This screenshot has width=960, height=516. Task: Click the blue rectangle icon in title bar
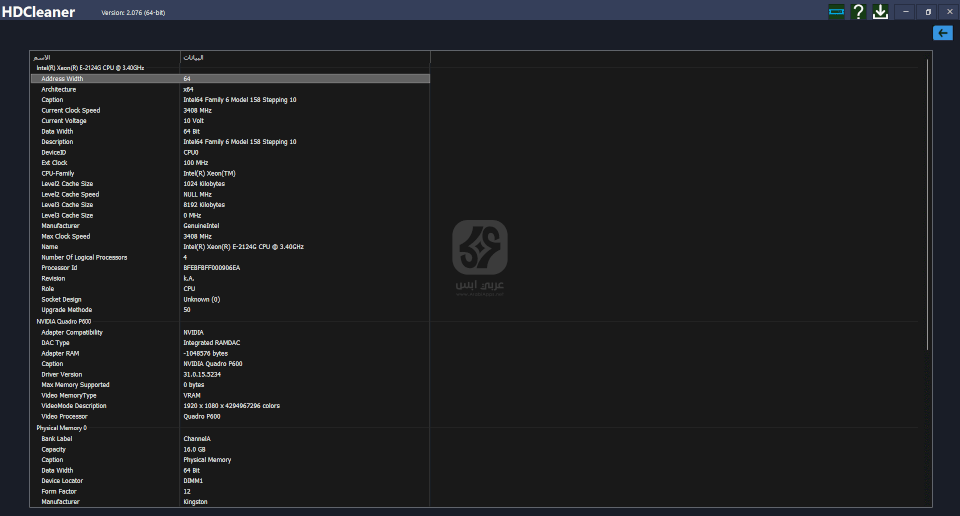(836, 11)
